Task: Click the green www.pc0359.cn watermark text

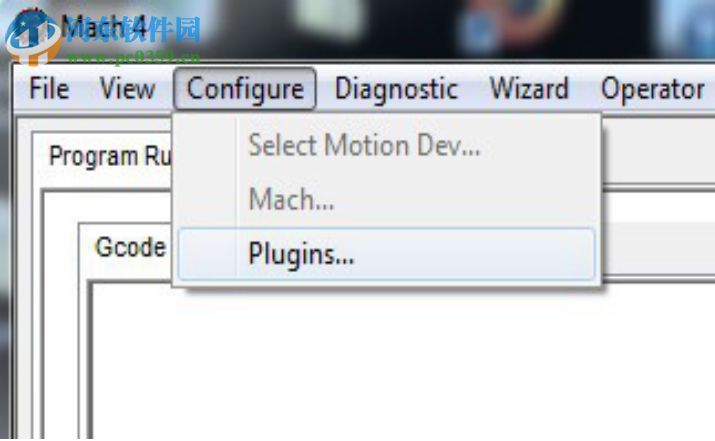Action: [134, 57]
